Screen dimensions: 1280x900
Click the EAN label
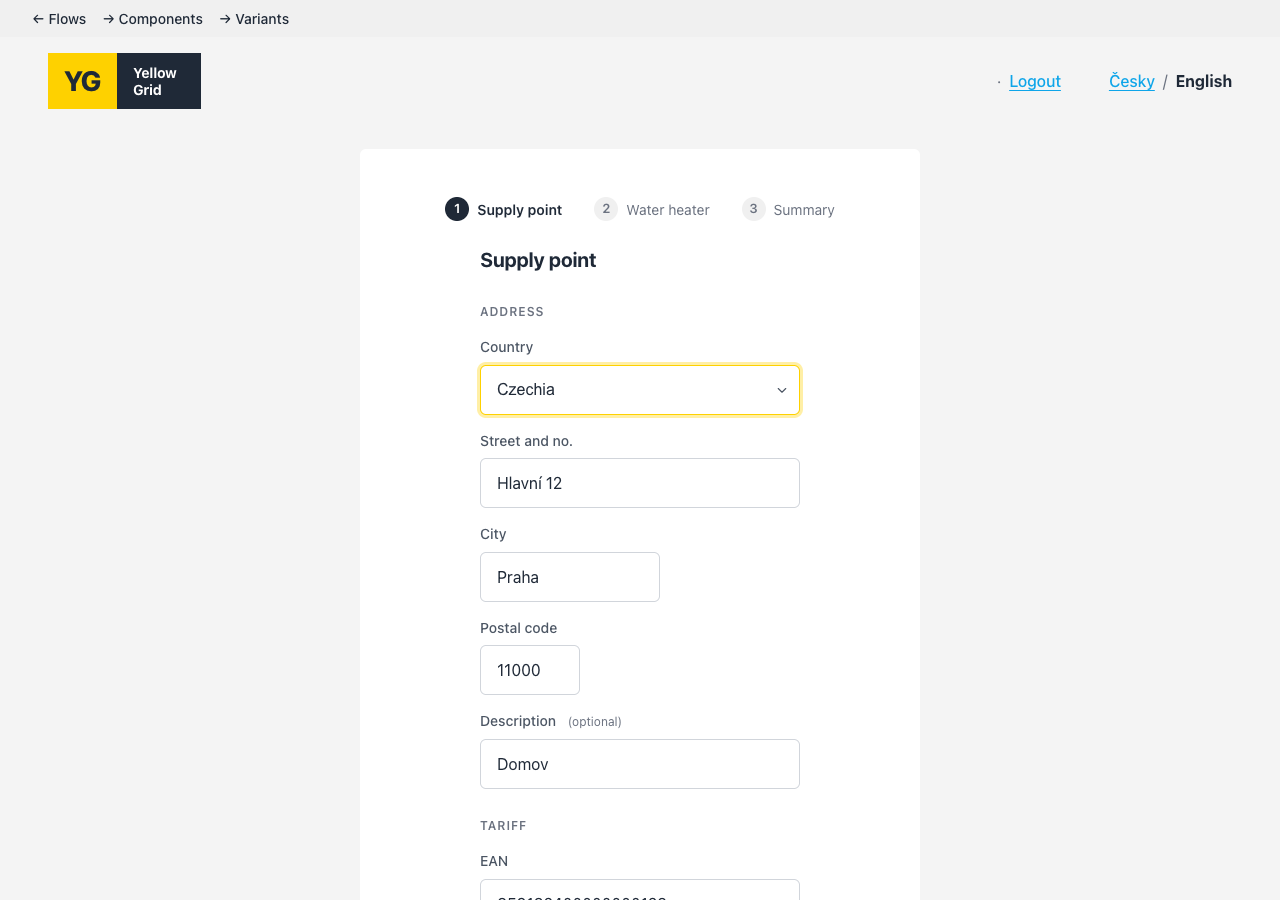pos(494,861)
